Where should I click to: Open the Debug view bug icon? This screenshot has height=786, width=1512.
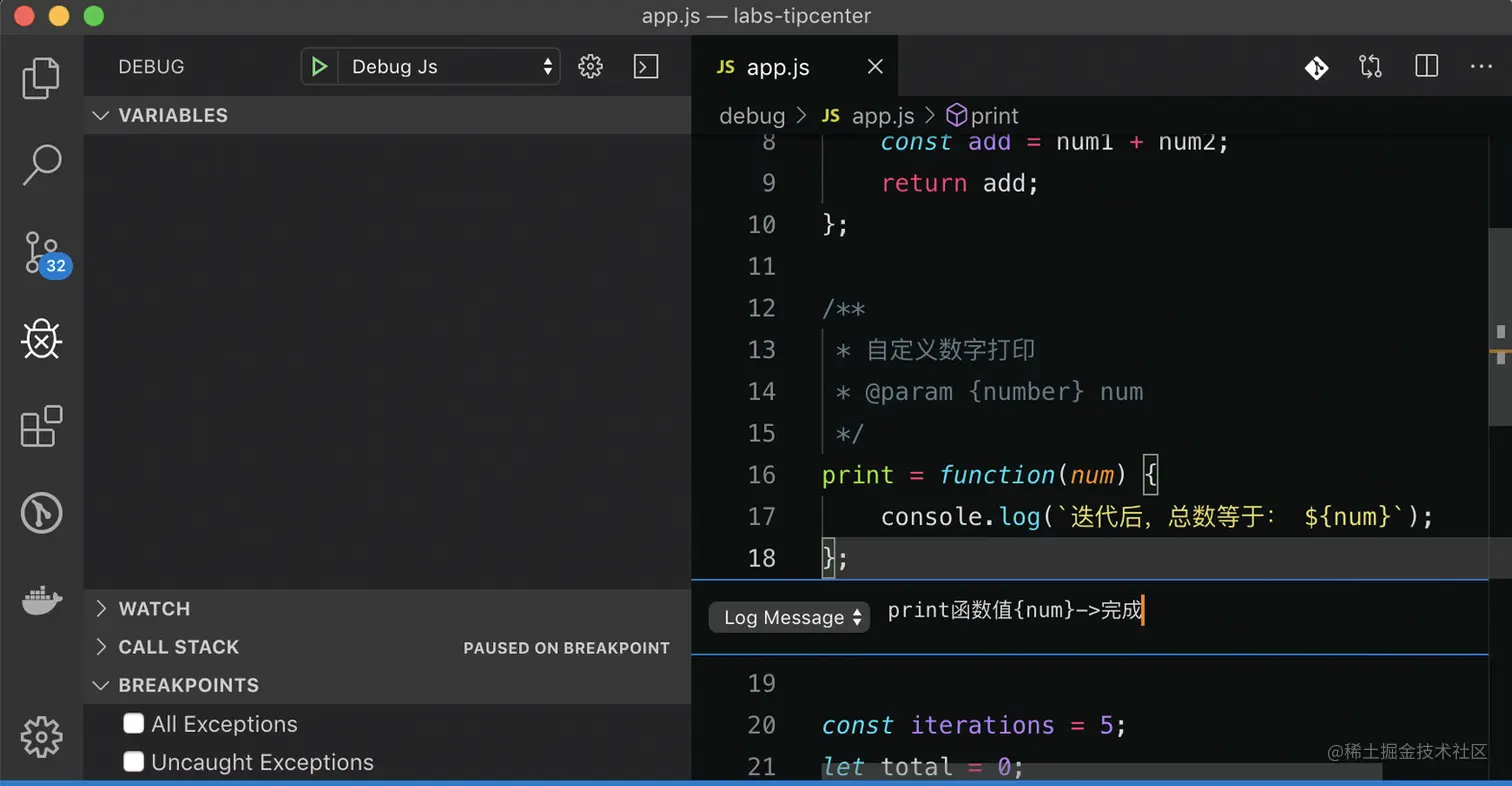point(41,341)
